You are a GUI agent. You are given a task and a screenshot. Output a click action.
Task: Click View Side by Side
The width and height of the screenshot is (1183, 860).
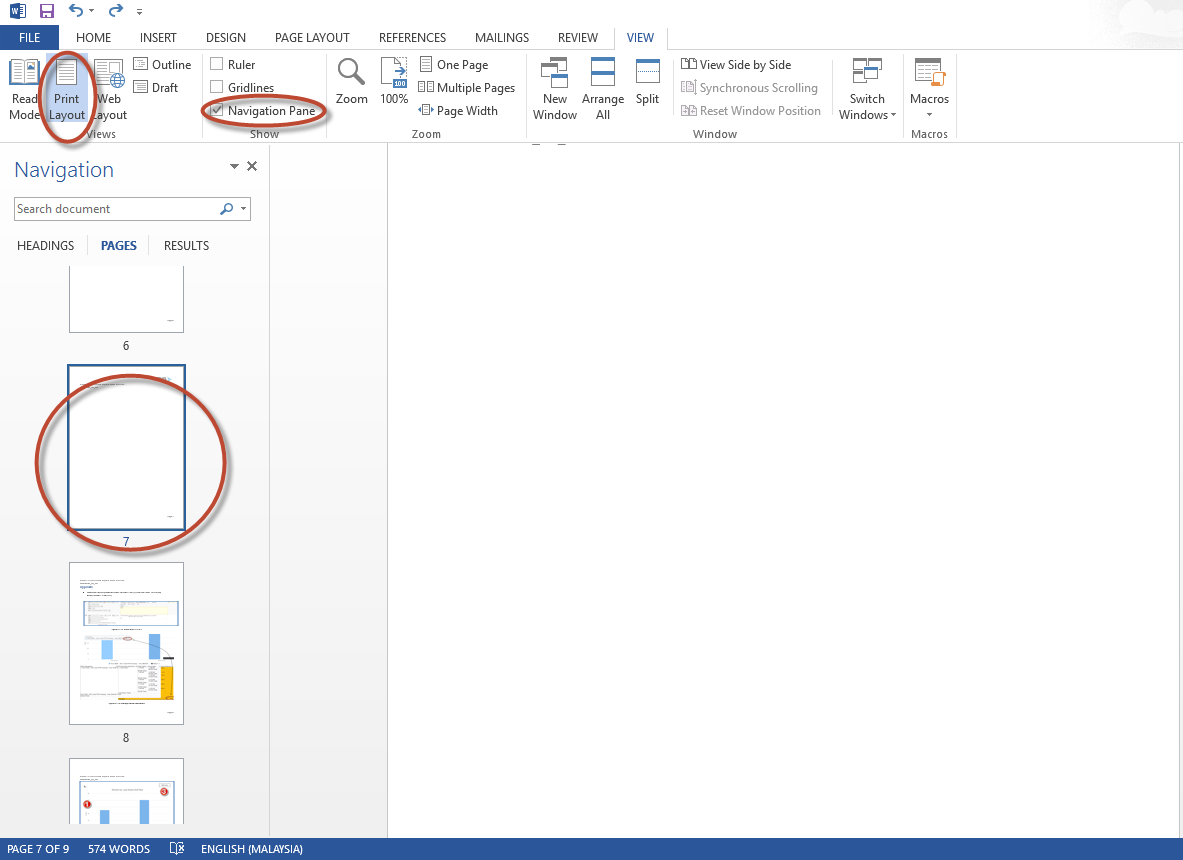[736, 64]
